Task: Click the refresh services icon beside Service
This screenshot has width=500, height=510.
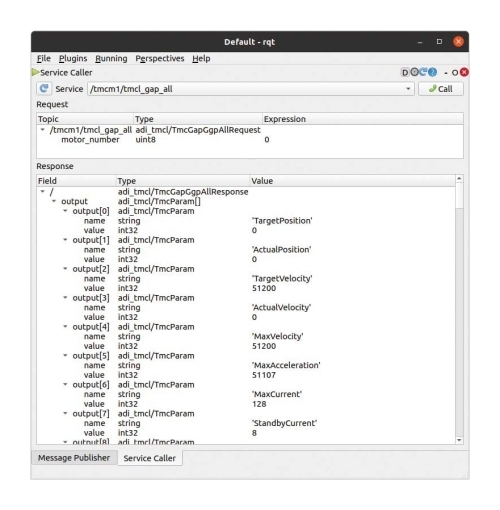Action: (44, 89)
